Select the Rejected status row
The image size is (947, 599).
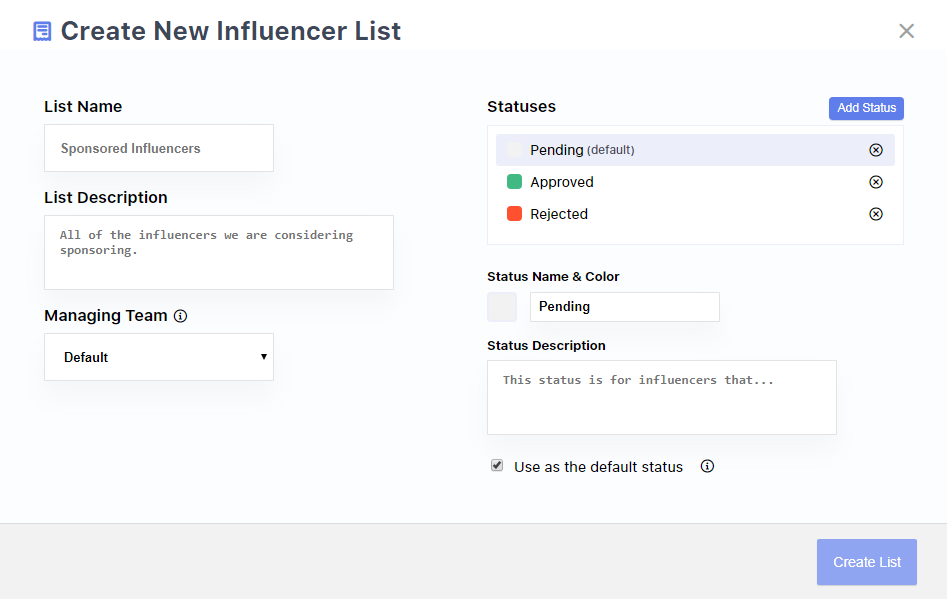pos(695,214)
